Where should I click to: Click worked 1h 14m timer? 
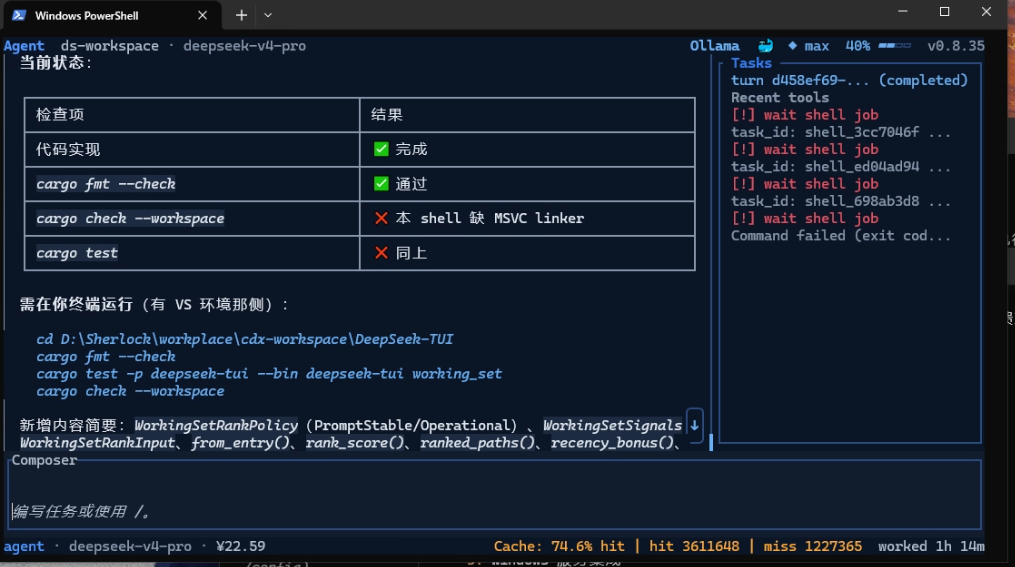pyautogui.click(x=931, y=546)
